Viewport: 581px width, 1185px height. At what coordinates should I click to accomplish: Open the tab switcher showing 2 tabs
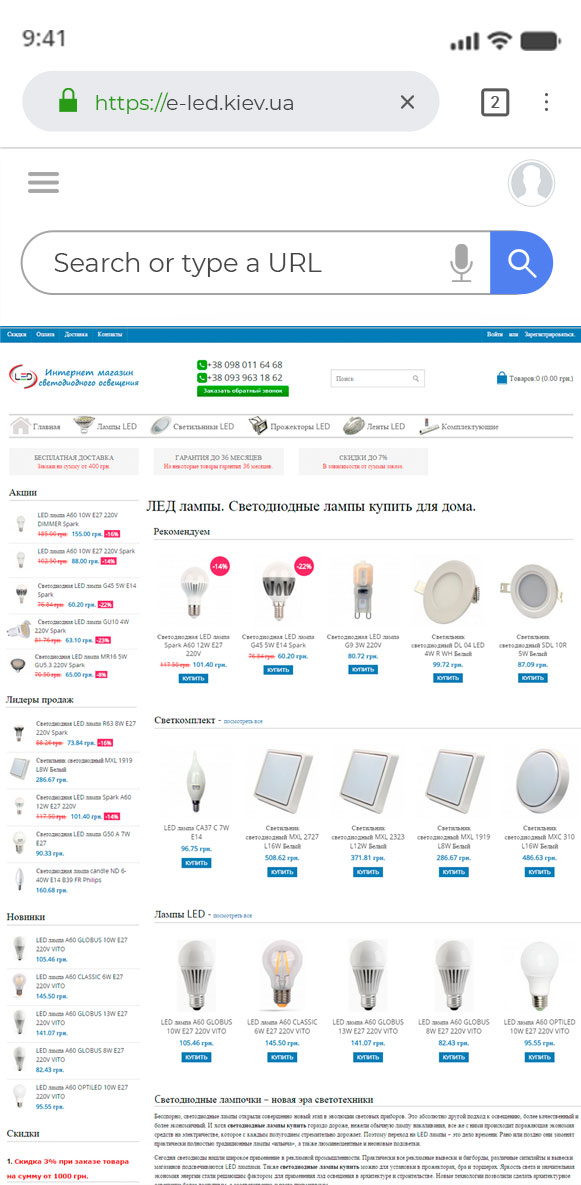point(495,102)
